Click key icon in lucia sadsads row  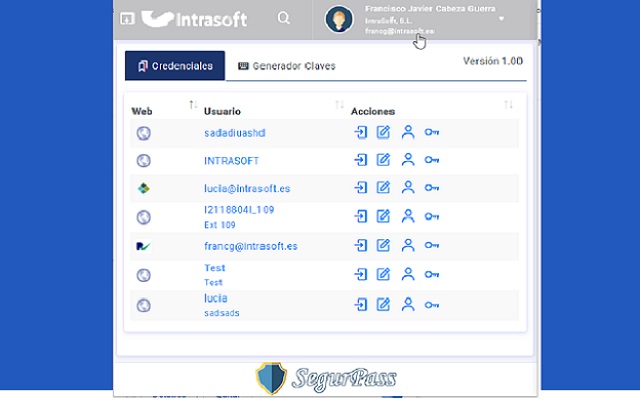tap(432, 305)
